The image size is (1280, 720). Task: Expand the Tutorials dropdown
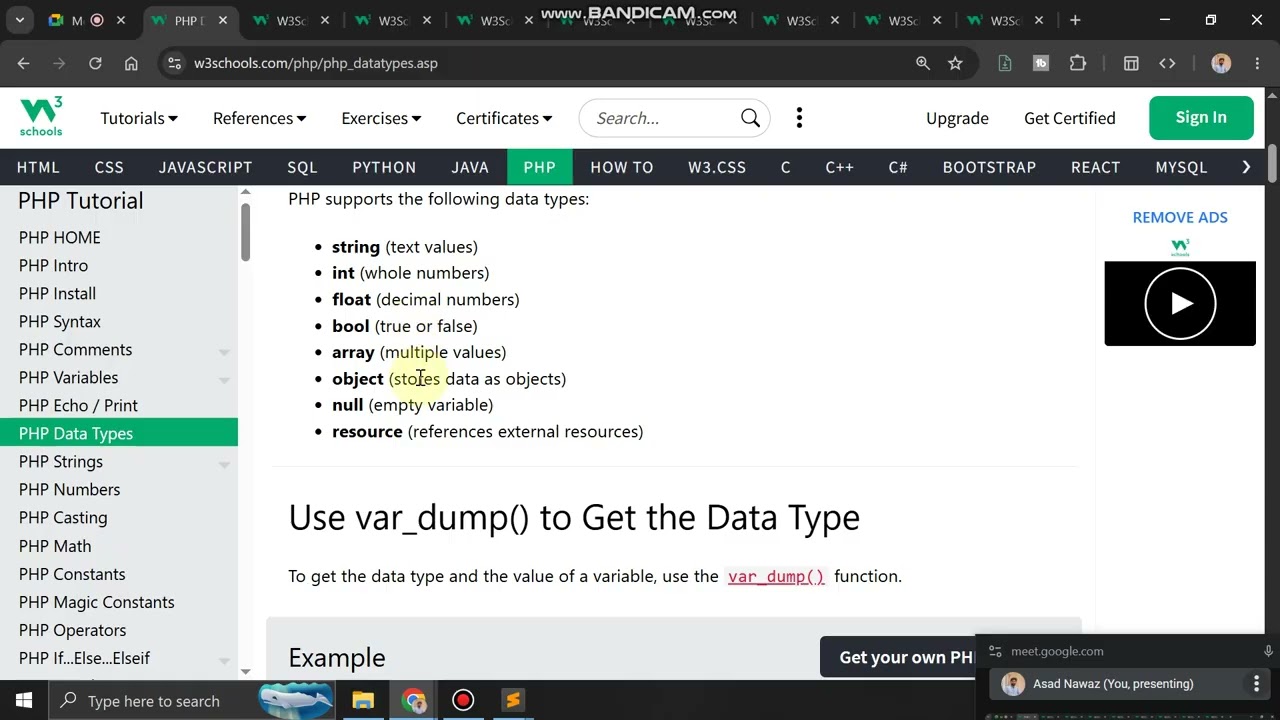[x=139, y=118]
